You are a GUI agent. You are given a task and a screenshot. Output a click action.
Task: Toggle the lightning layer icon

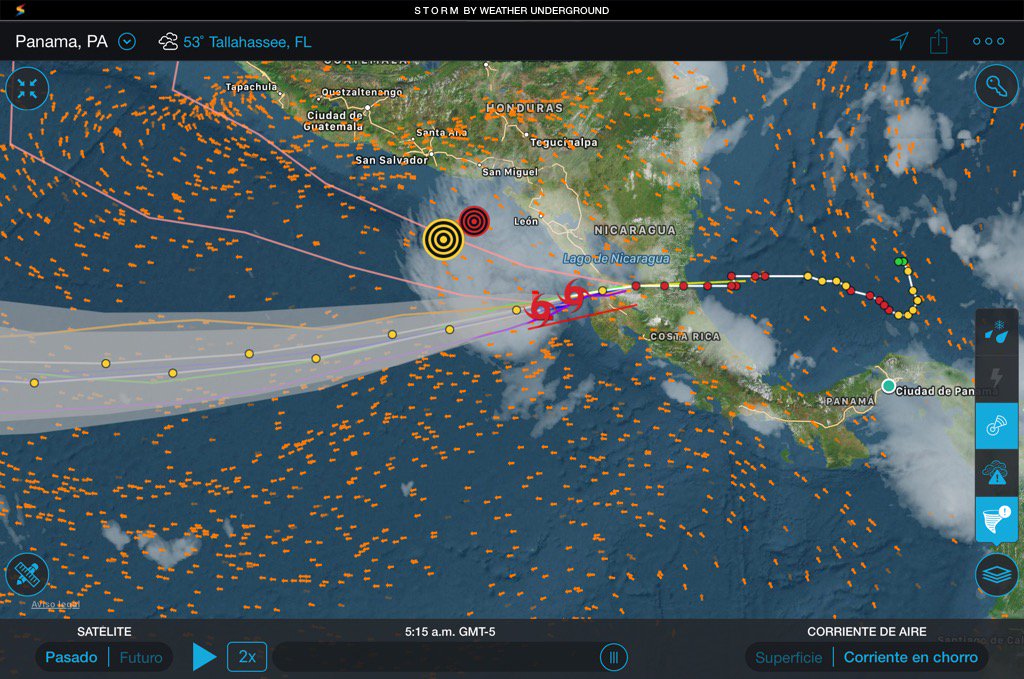(x=997, y=377)
